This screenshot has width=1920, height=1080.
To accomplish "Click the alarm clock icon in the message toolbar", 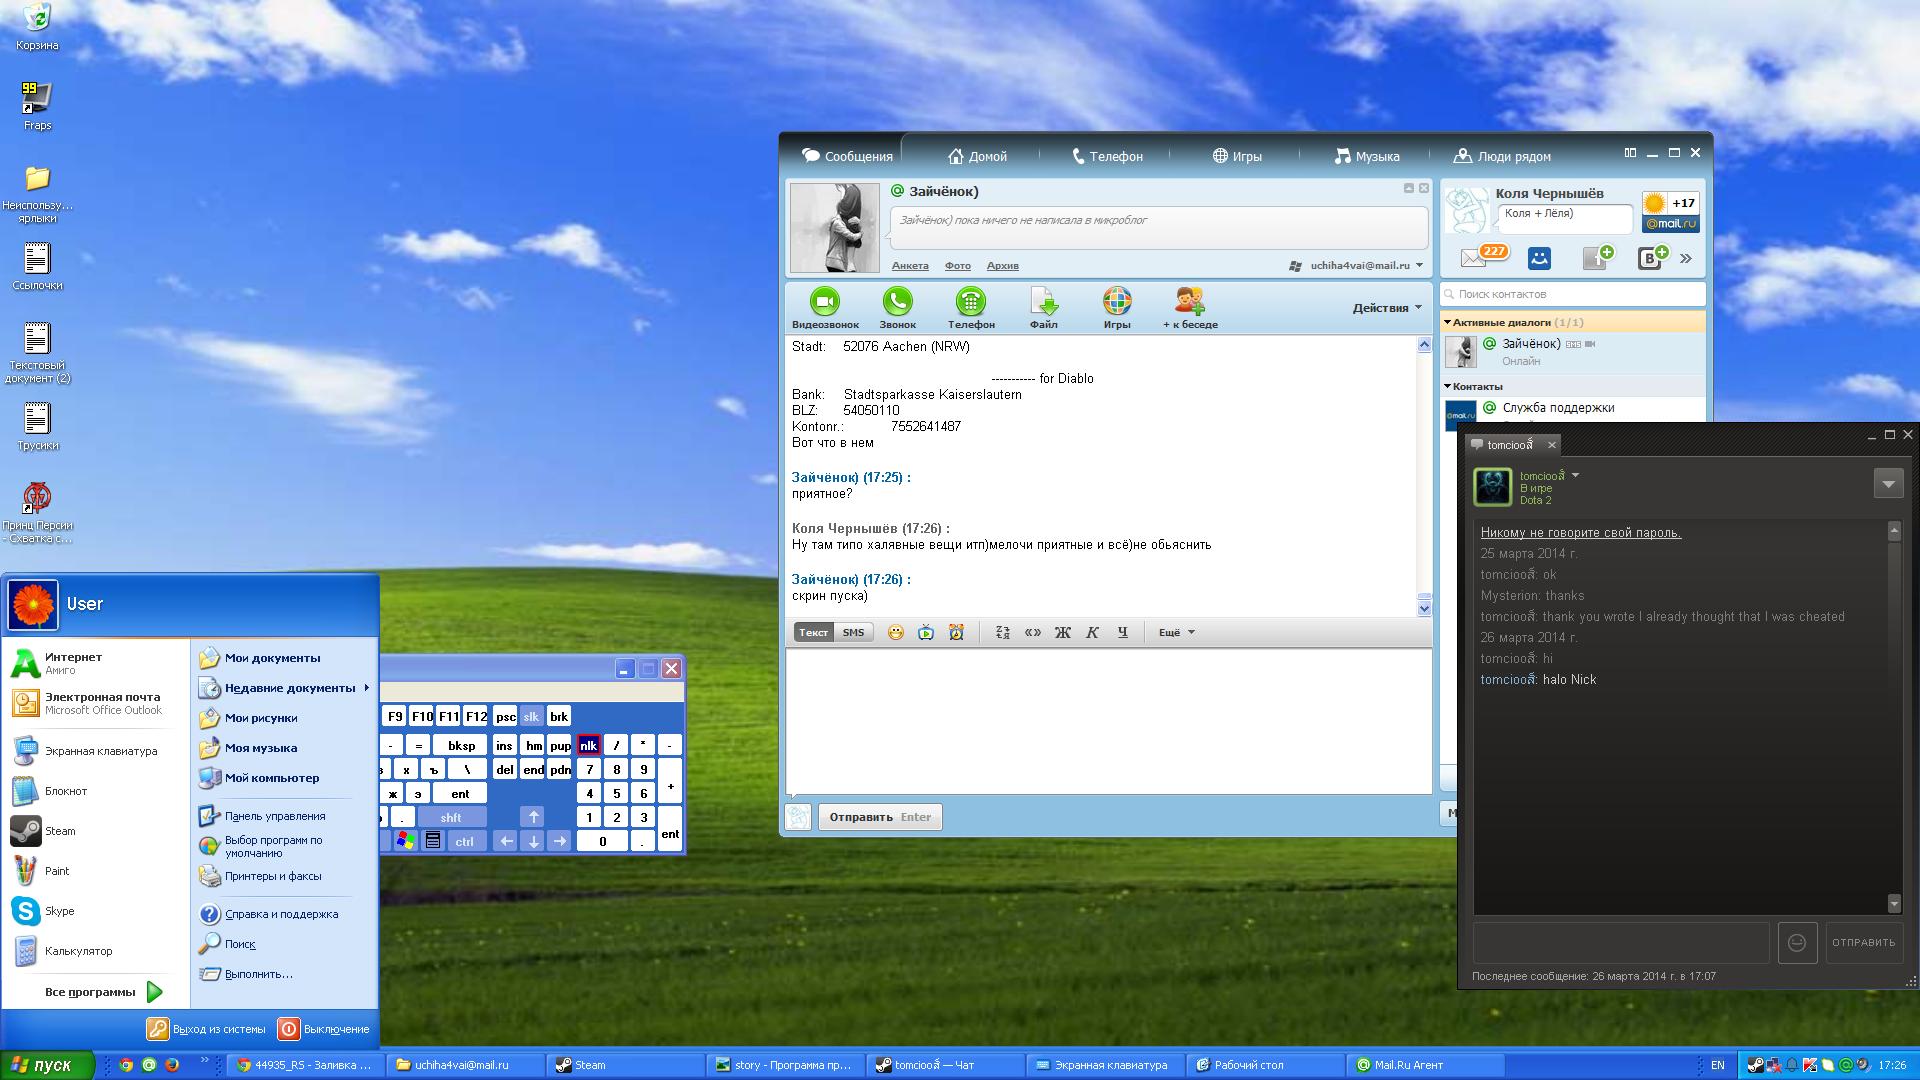I will 956,632.
